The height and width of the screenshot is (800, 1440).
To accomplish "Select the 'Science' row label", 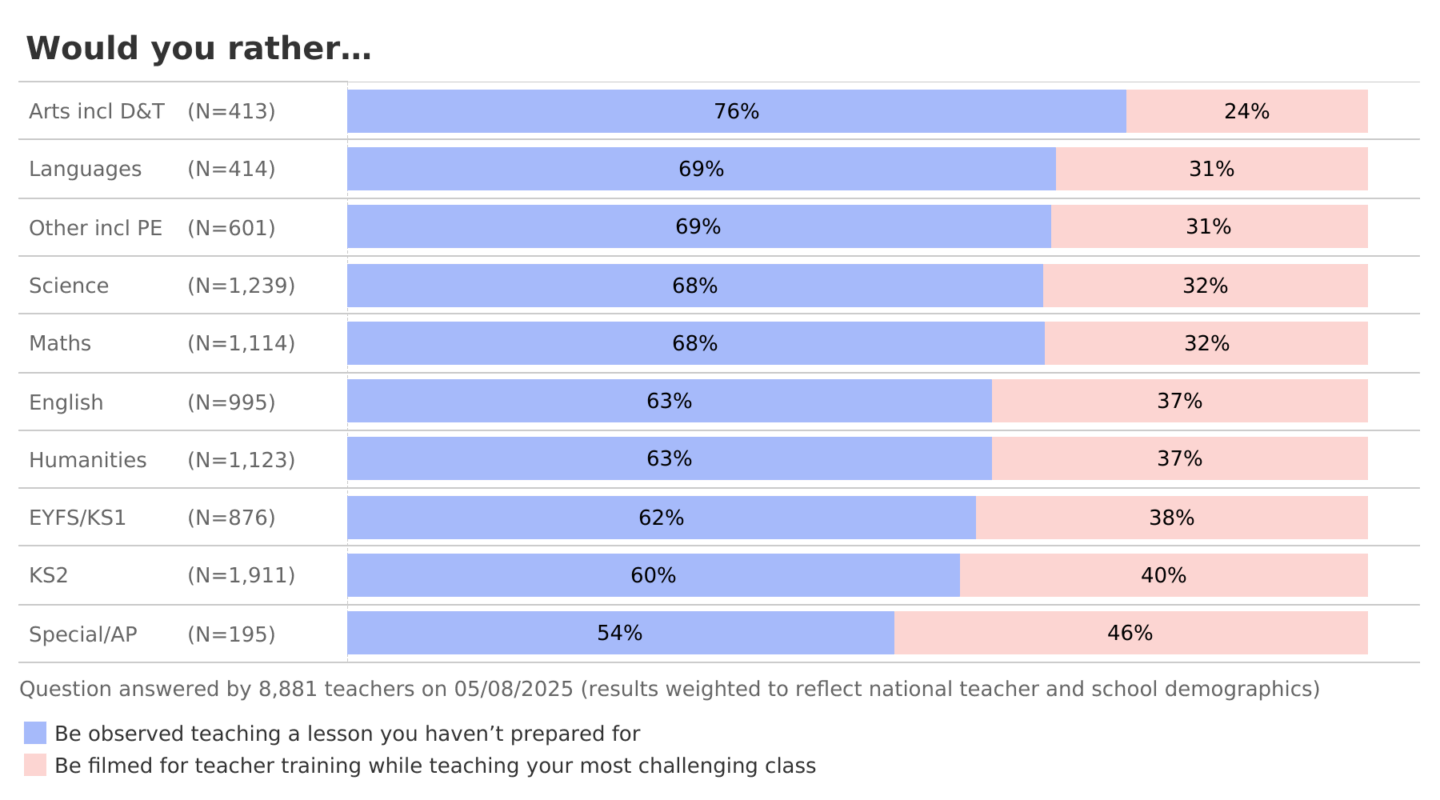I will click(68, 286).
